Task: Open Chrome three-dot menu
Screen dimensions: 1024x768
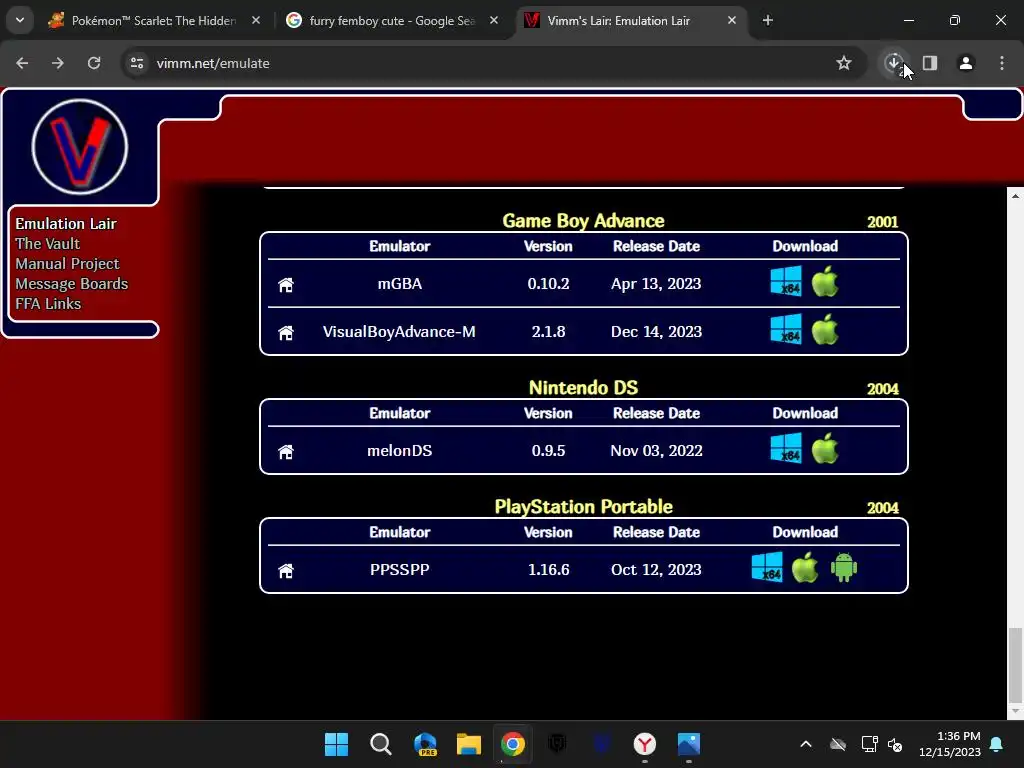Action: tap(1002, 63)
